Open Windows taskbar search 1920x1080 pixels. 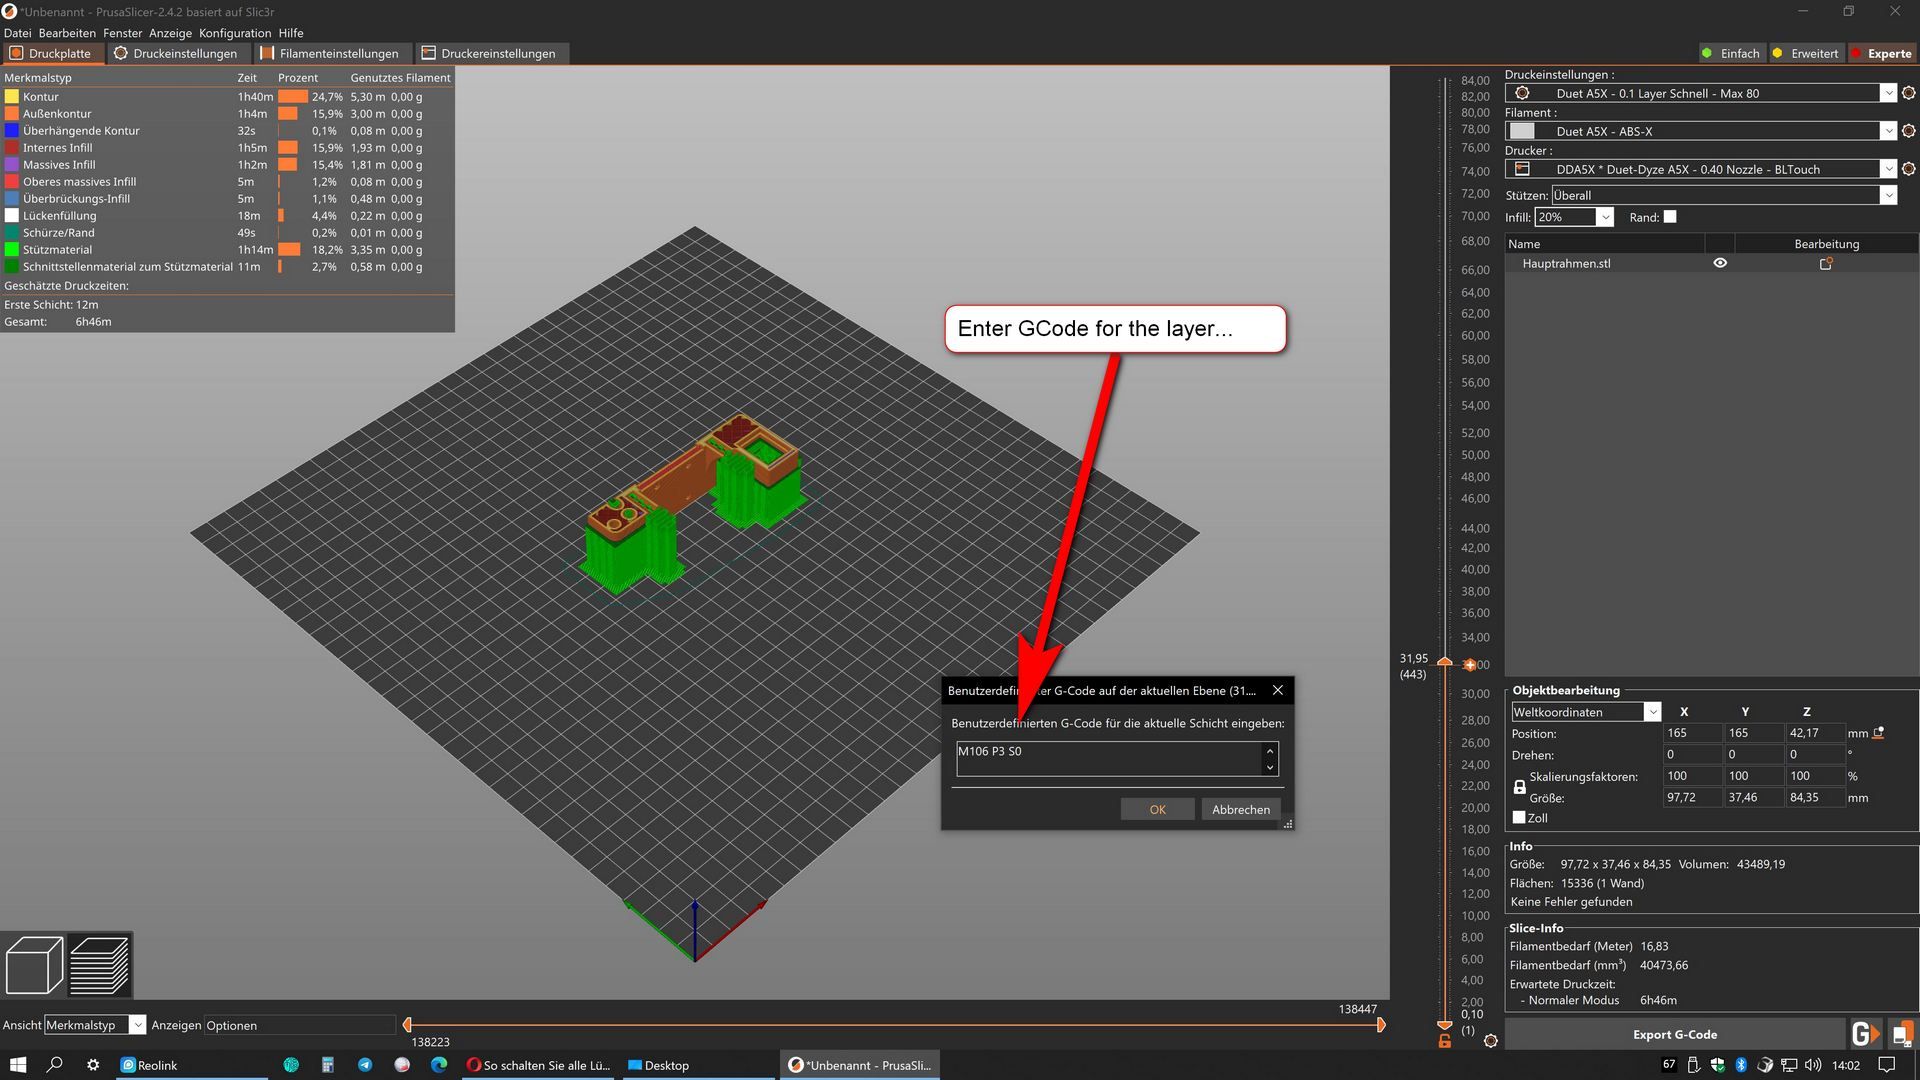[x=55, y=1065]
